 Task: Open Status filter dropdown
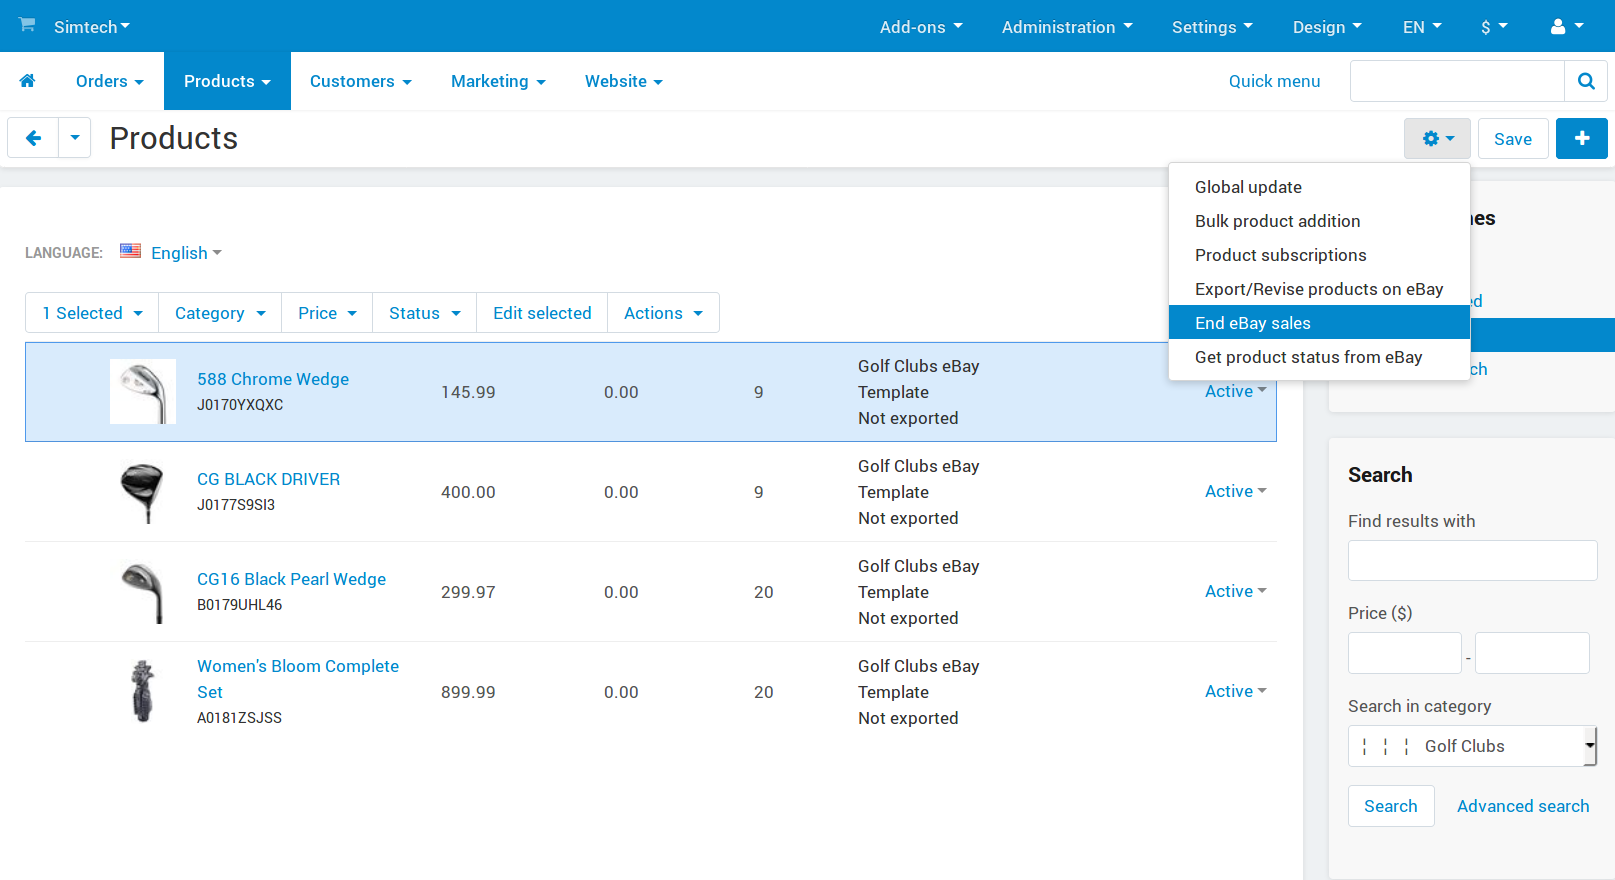424,313
